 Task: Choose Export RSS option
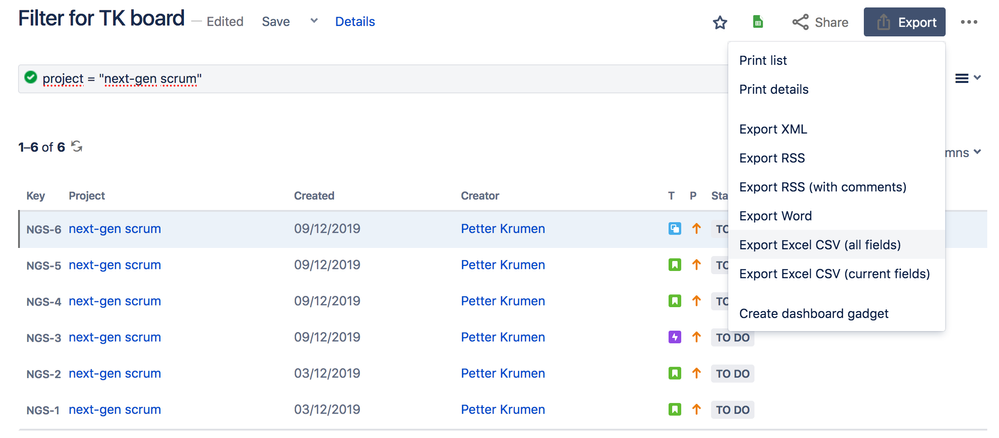(x=836, y=158)
